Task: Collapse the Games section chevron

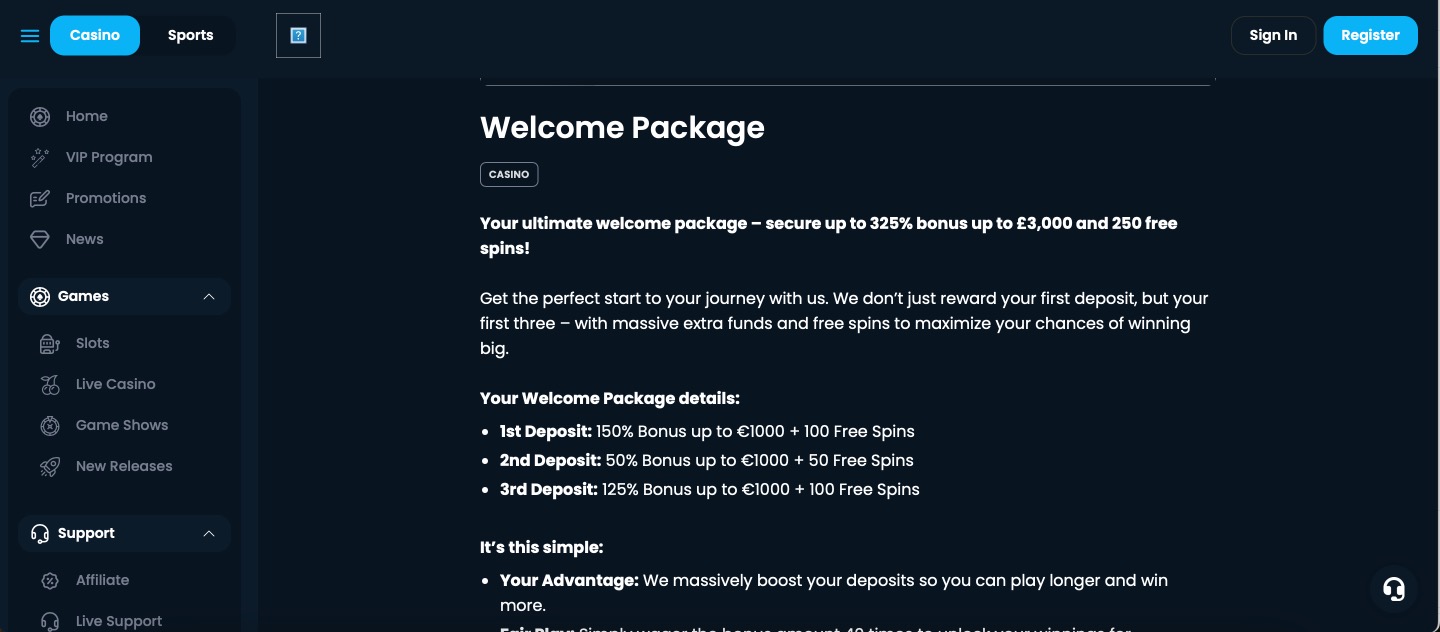Action: point(209,297)
